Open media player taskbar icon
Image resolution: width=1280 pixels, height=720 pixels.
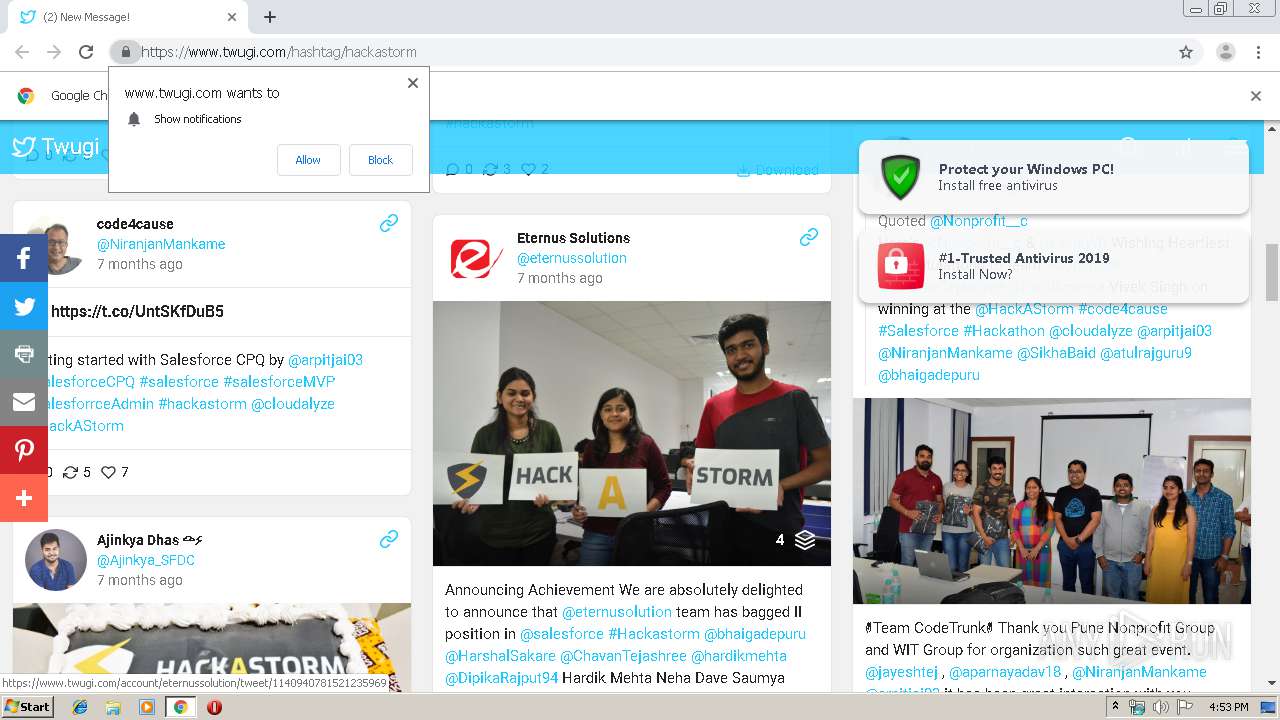tap(147, 707)
